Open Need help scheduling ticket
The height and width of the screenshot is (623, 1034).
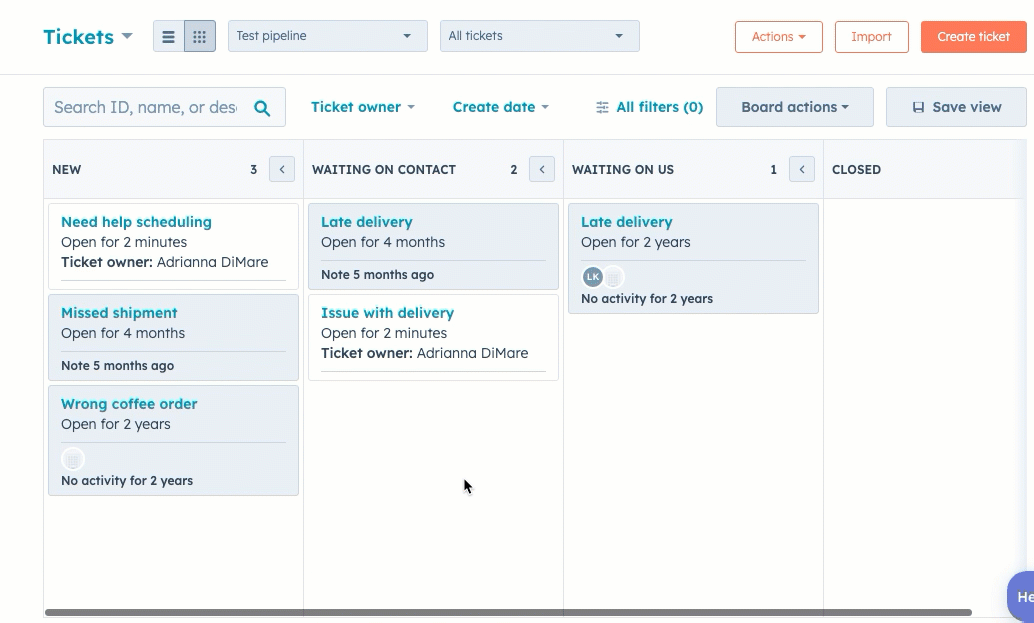tap(137, 222)
